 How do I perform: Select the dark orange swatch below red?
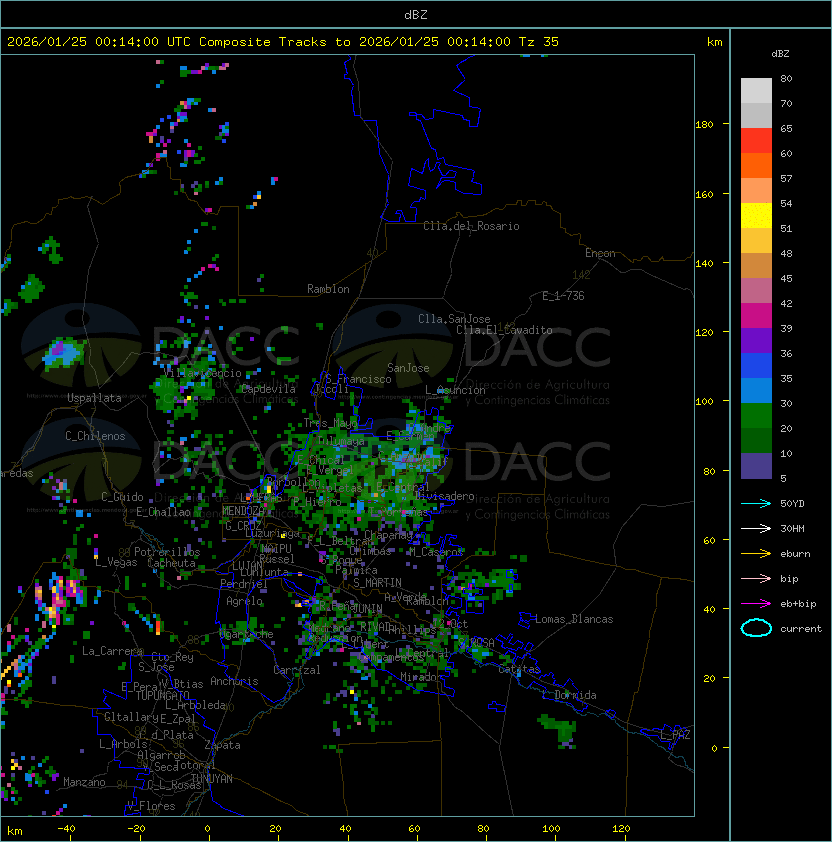[x=756, y=166]
